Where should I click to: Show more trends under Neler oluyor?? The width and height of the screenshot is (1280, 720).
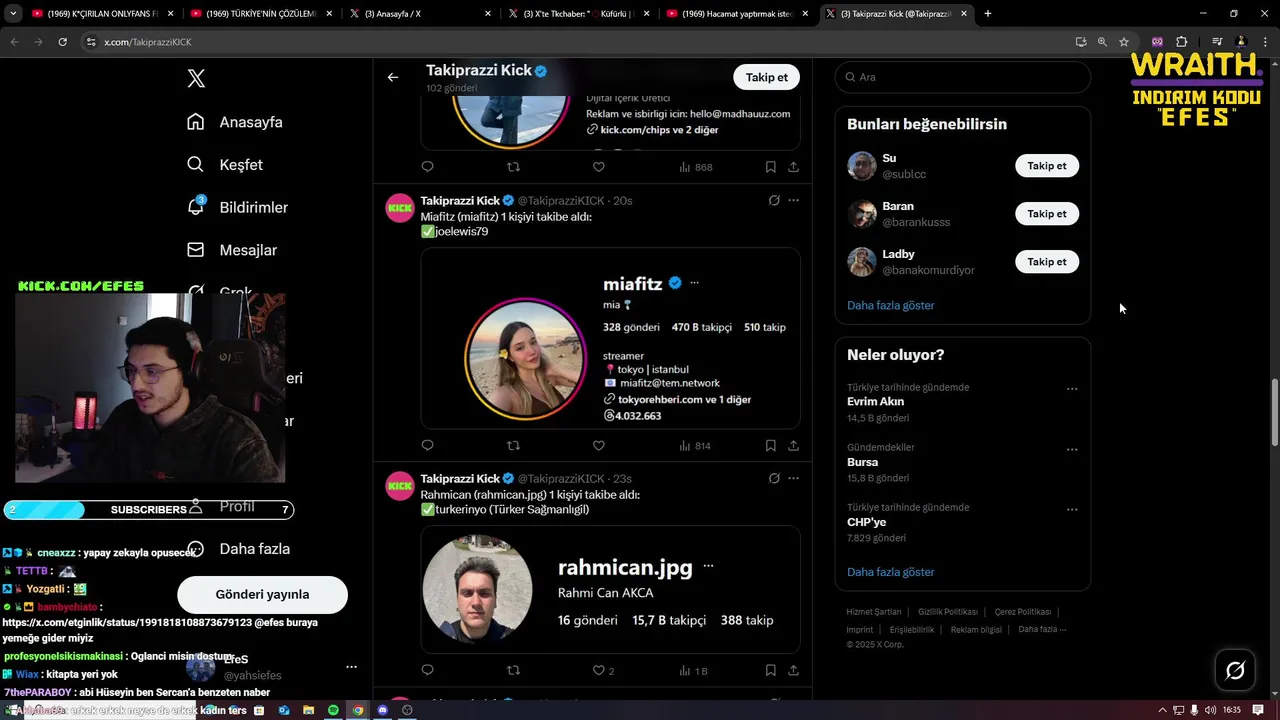pos(890,572)
